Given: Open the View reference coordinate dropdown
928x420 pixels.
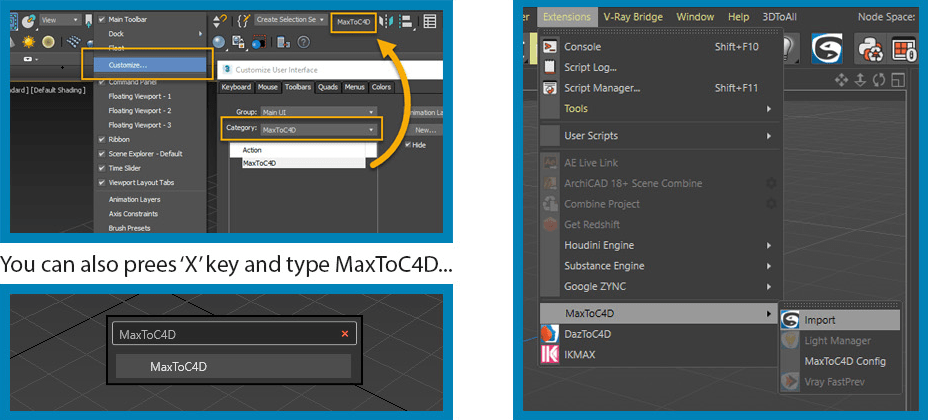Looking at the screenshot, I should (x=60, y=20).
